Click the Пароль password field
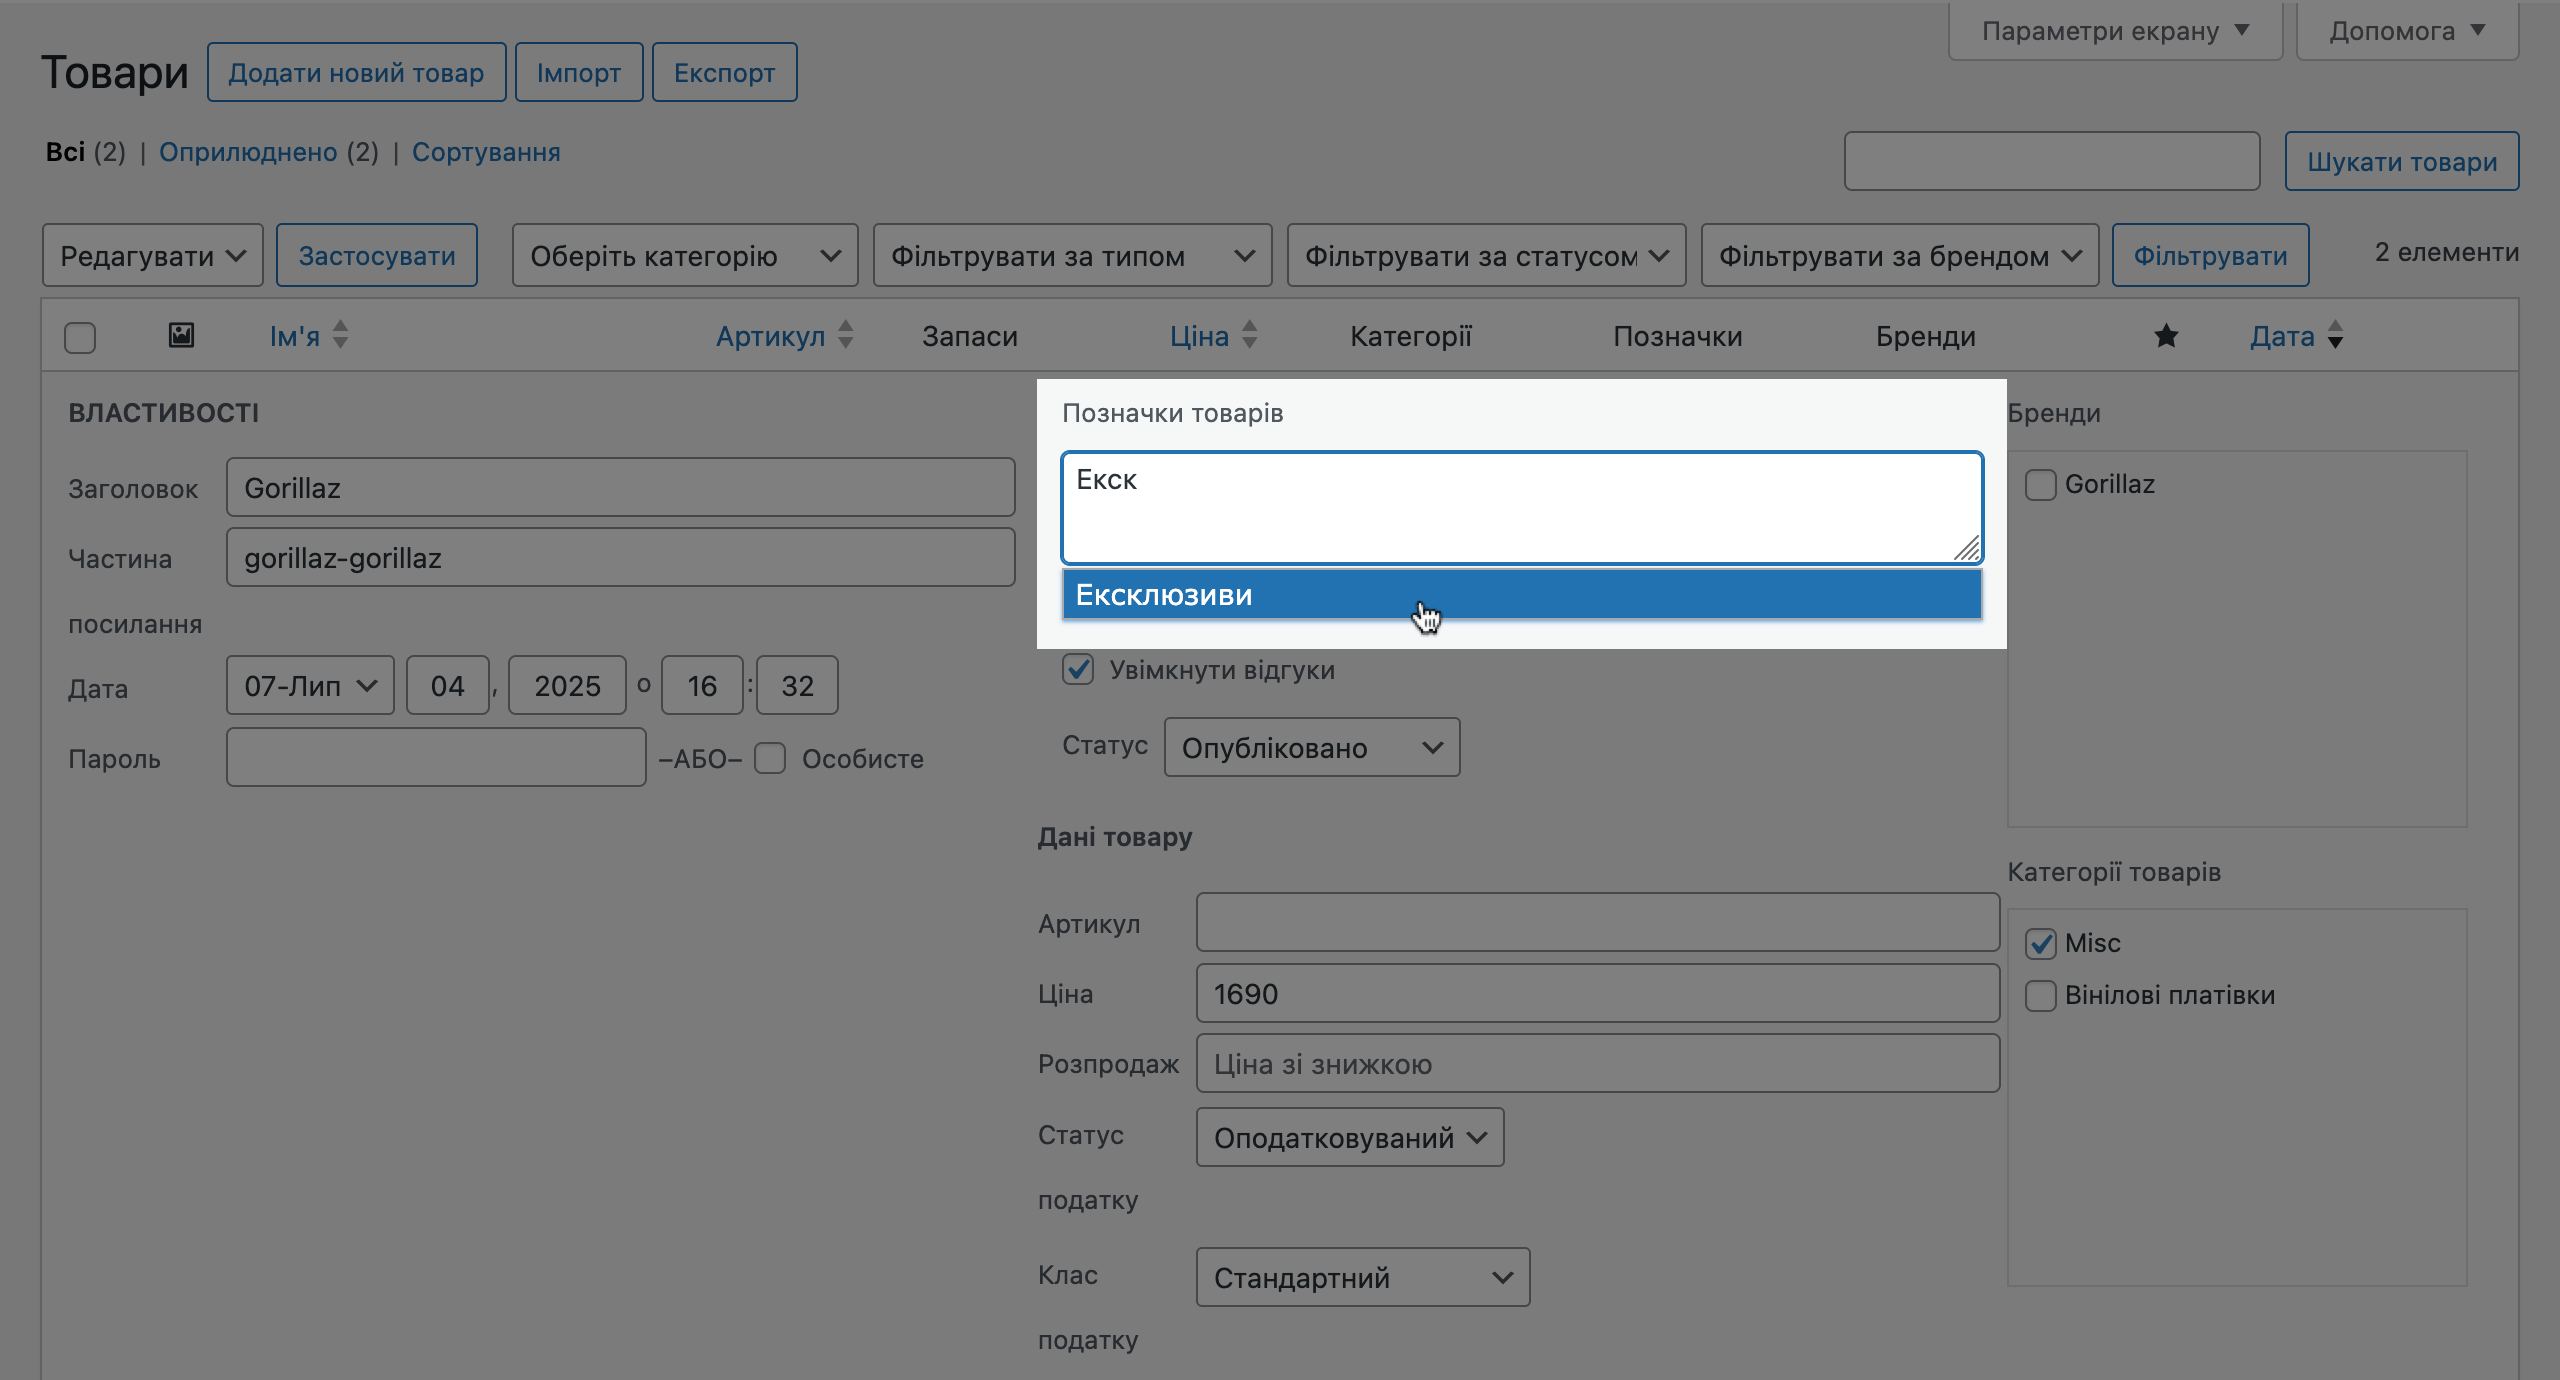 coord(436,758)
